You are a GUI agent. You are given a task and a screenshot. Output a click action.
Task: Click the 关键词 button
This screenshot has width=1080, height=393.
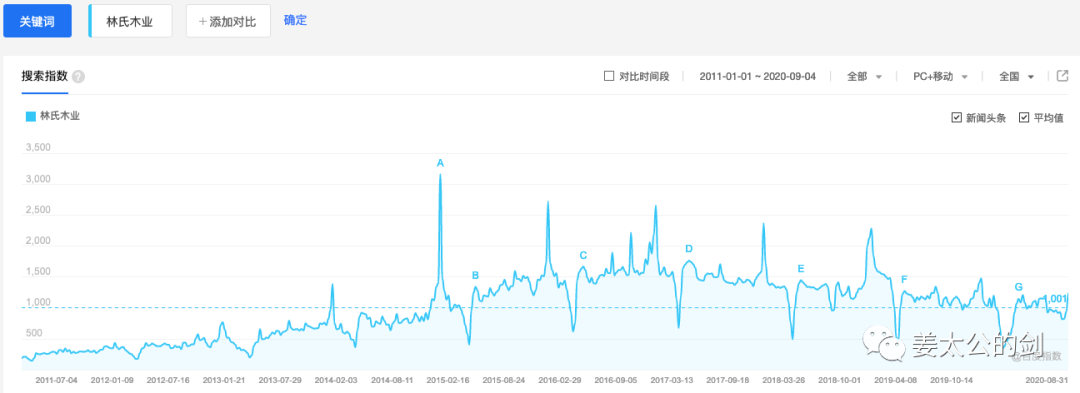(x=38, y=21)
